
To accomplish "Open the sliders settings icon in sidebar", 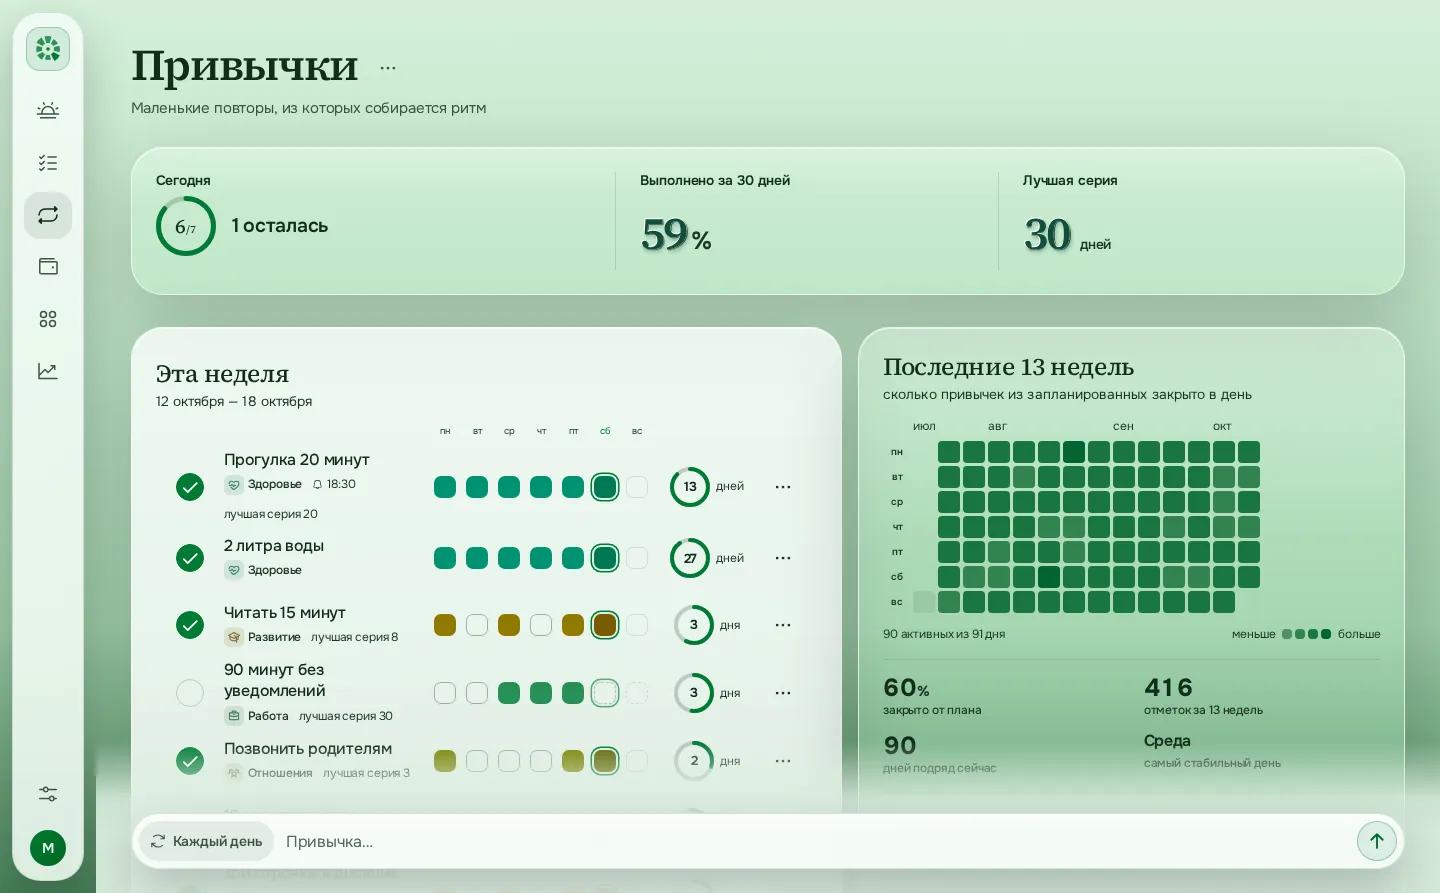I will (48, 794).
